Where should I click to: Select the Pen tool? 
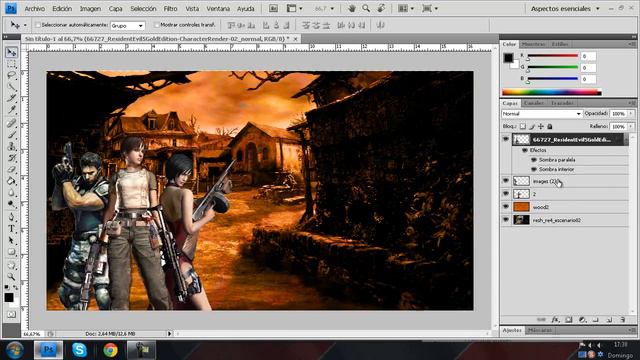point(11,217)
